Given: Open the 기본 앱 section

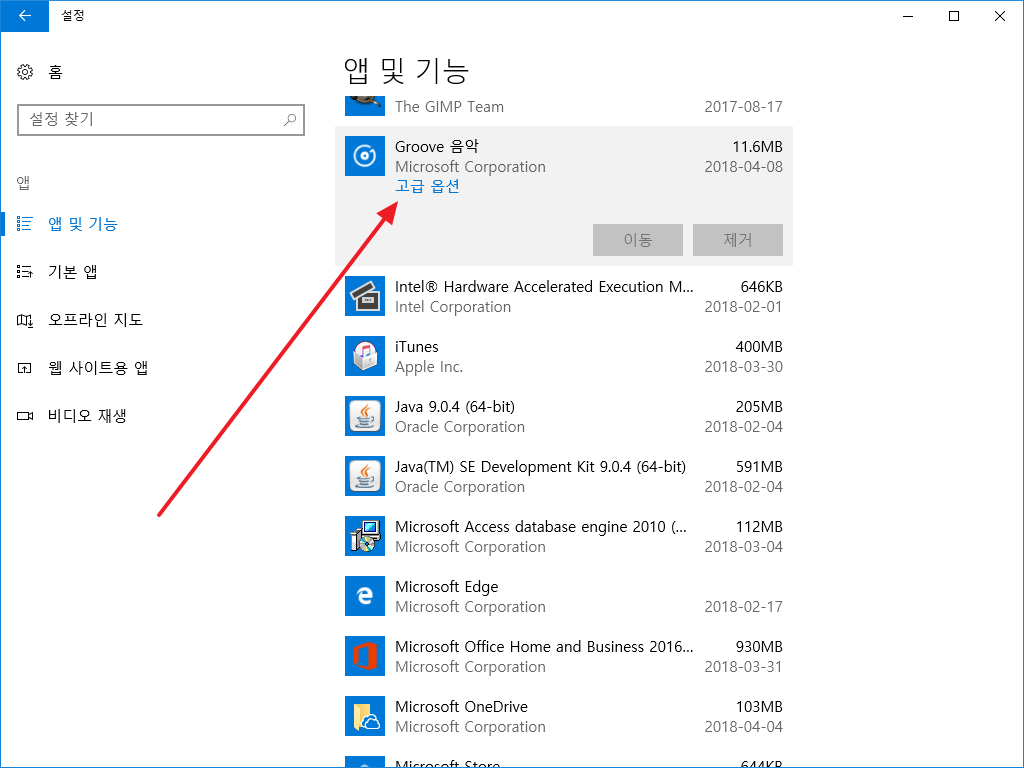Looking at the screenshot, I should coord(72,272).
